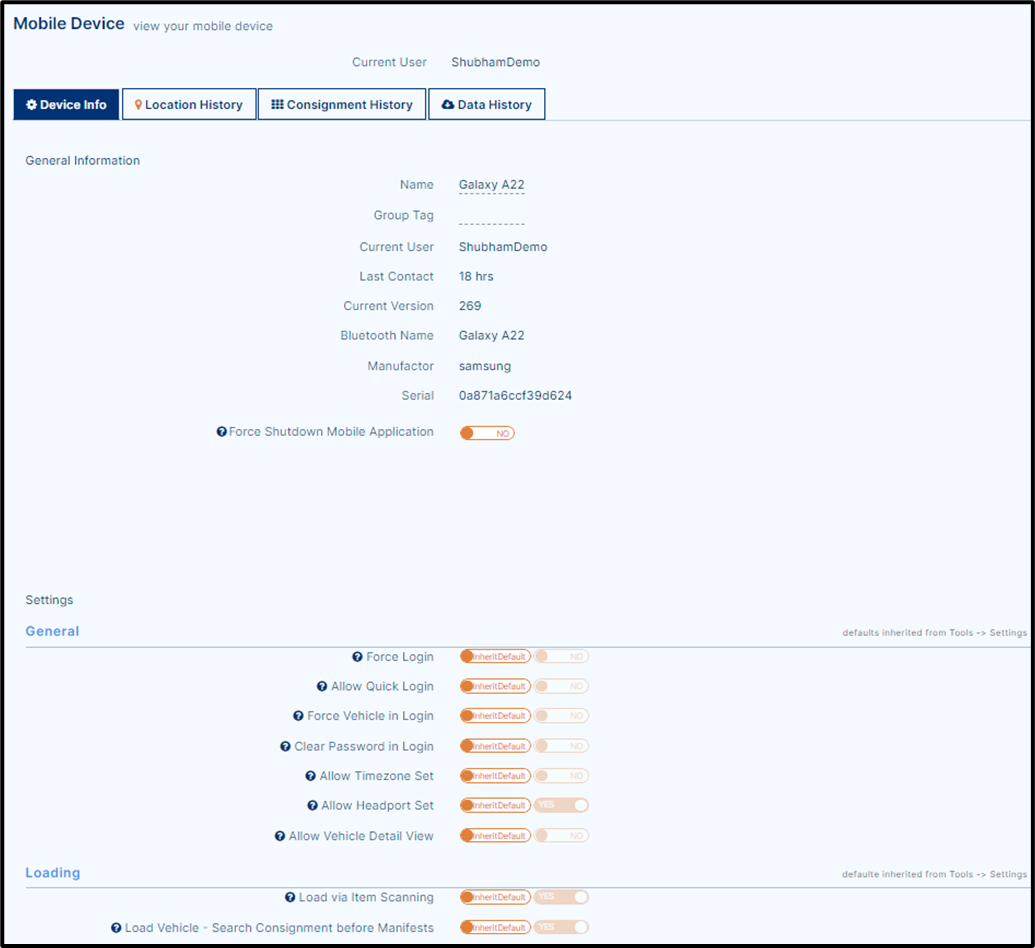1035x948 pixels.
Task: Click the gear icon in Device Info tab
Action: (x=31, y=104)
